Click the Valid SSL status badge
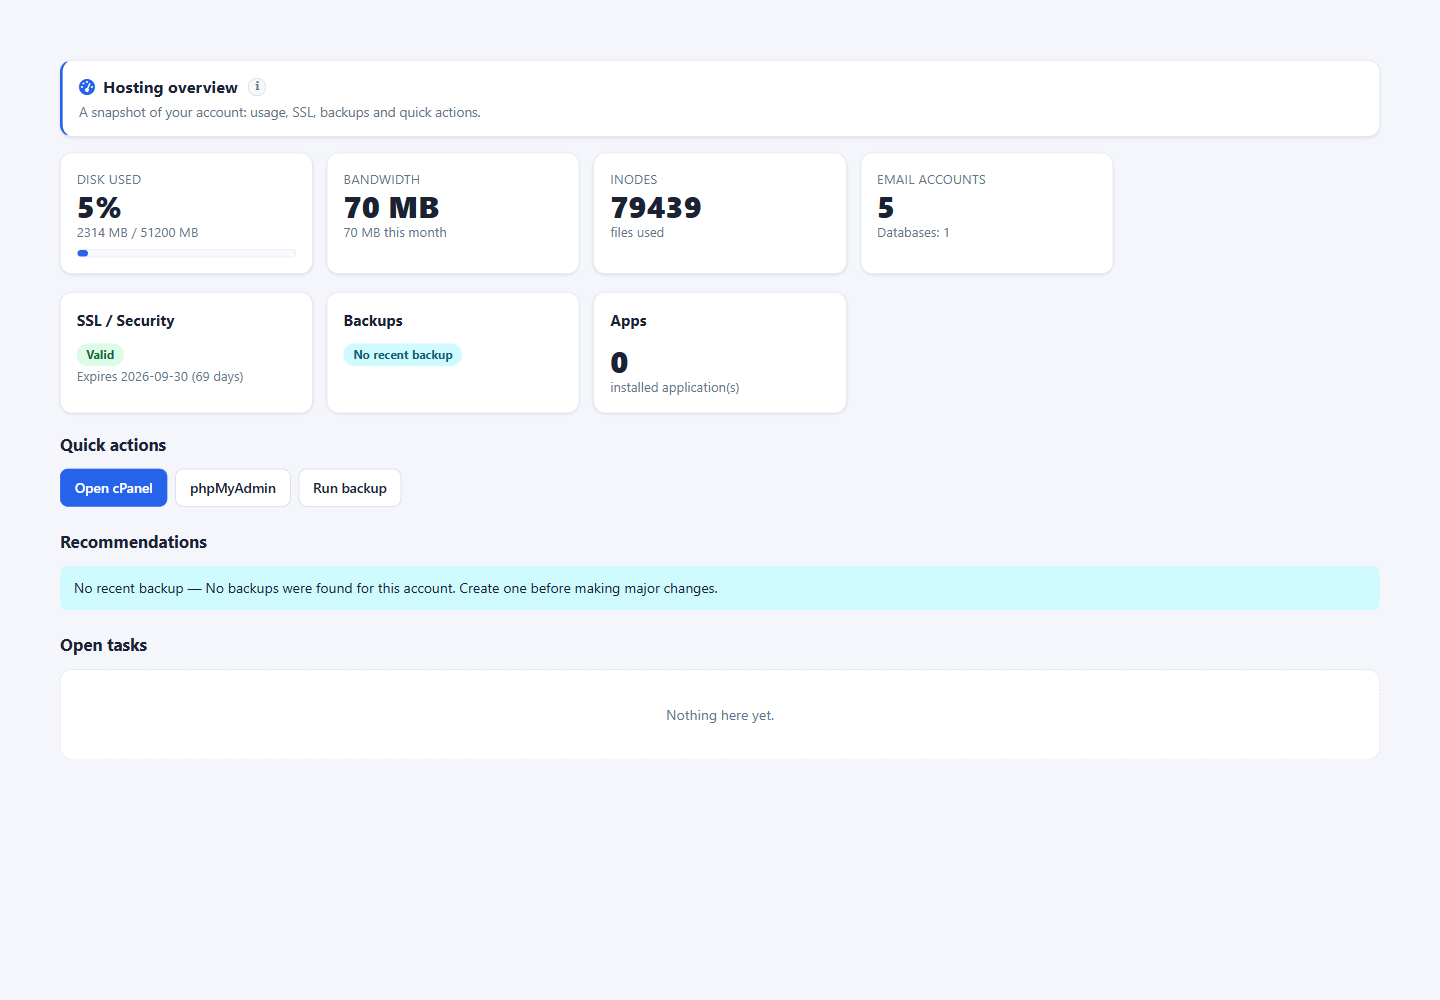The width and height of the screenshot is (1440, 1000). tap(100, 355)
